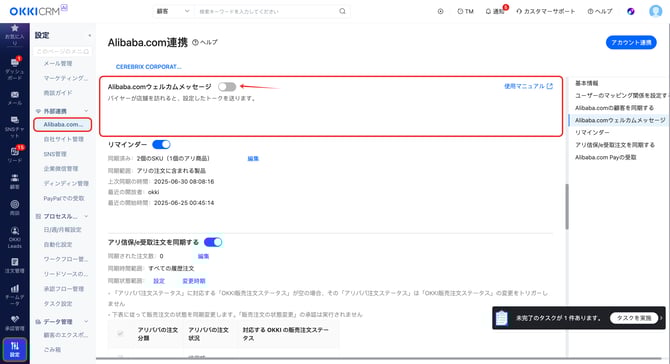
Task: Focus the settings menu search box
Action: click(x=63, y=51)
